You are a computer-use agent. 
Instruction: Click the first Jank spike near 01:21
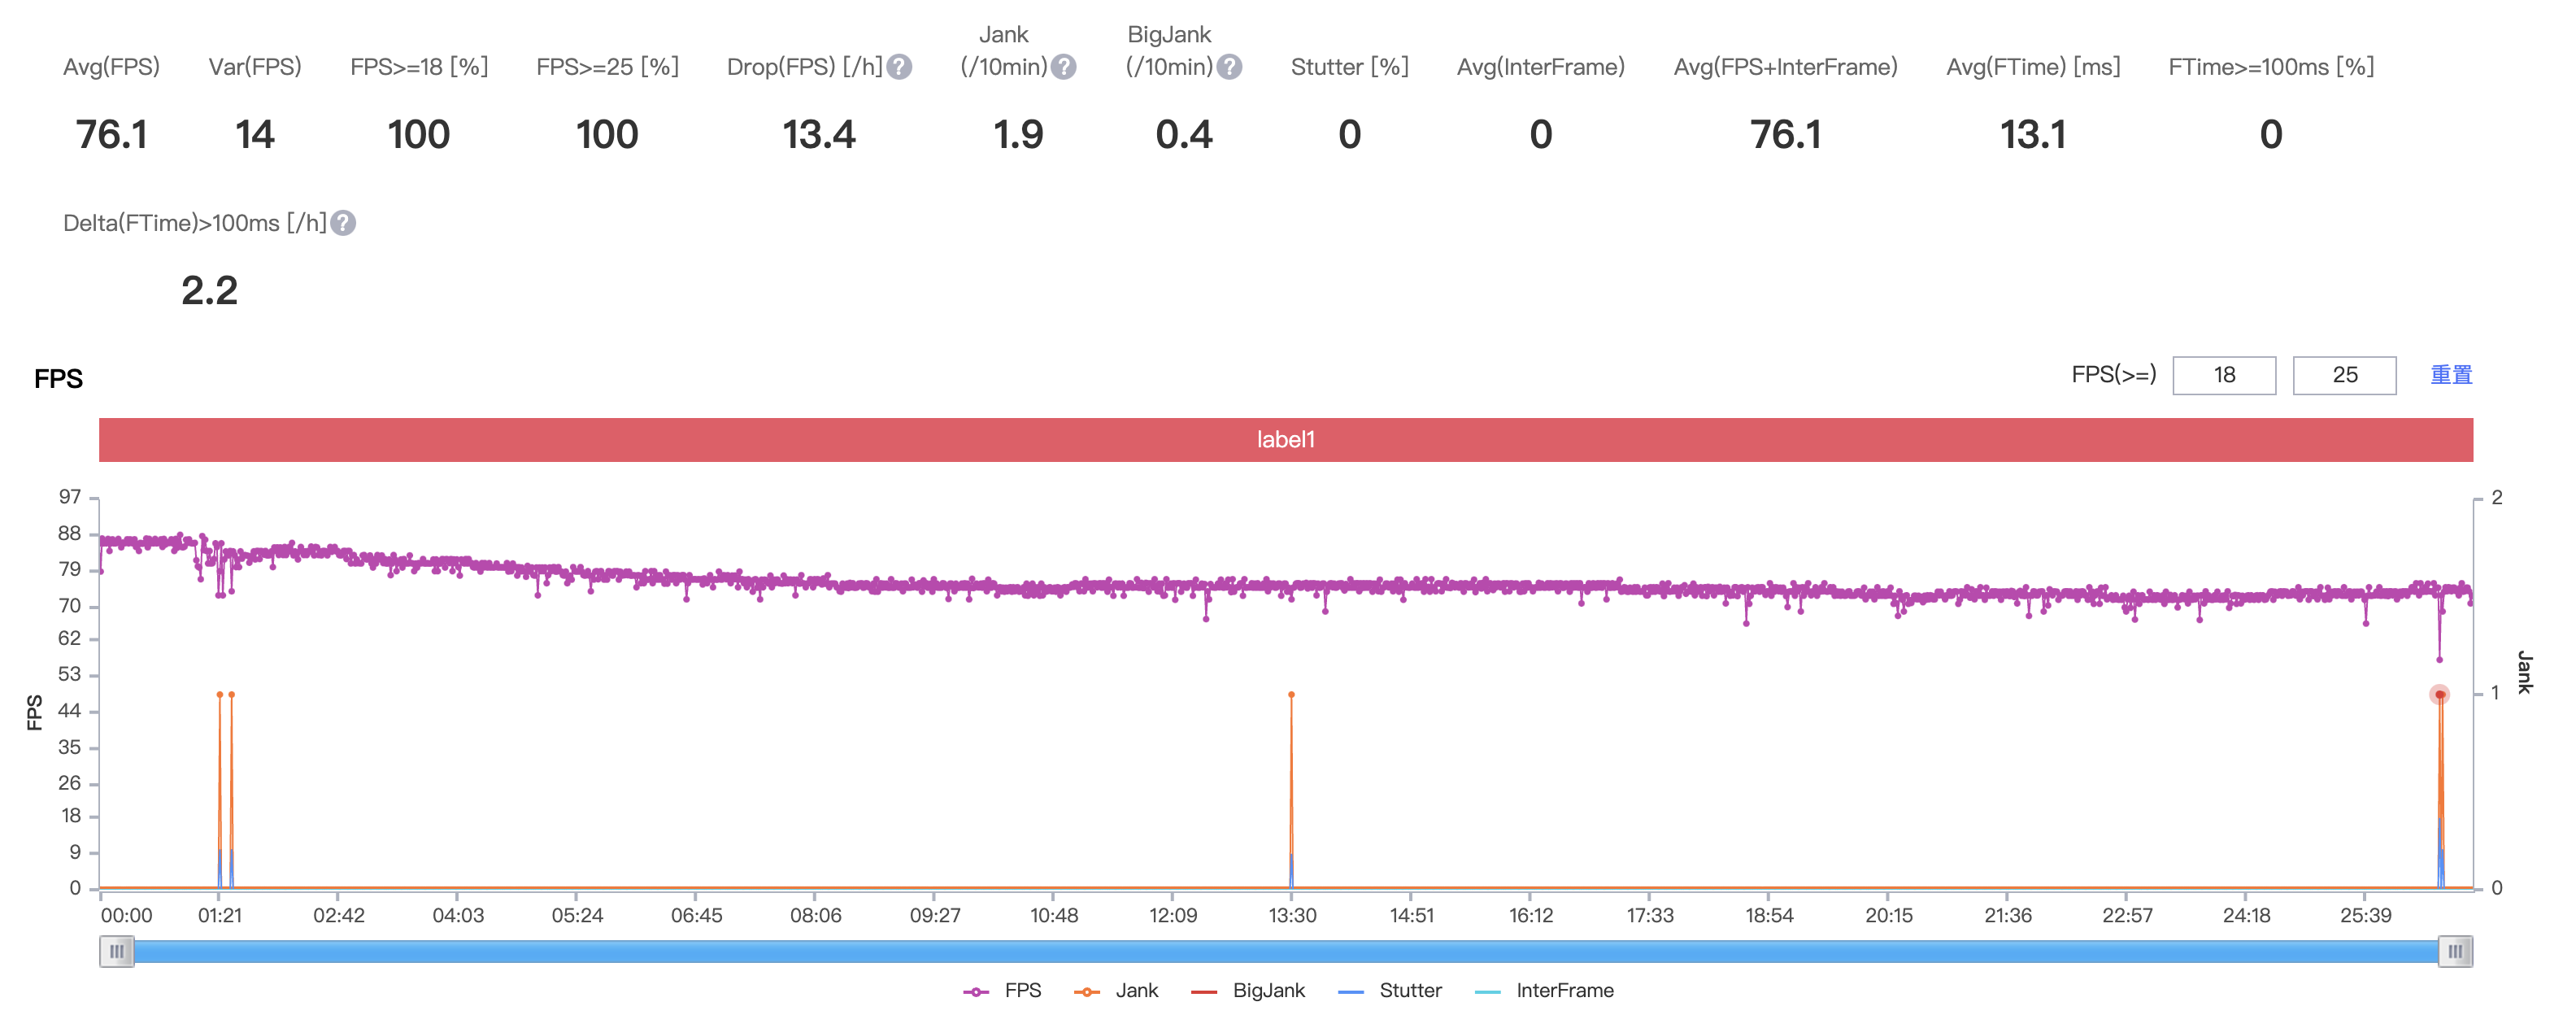[219, 694]
